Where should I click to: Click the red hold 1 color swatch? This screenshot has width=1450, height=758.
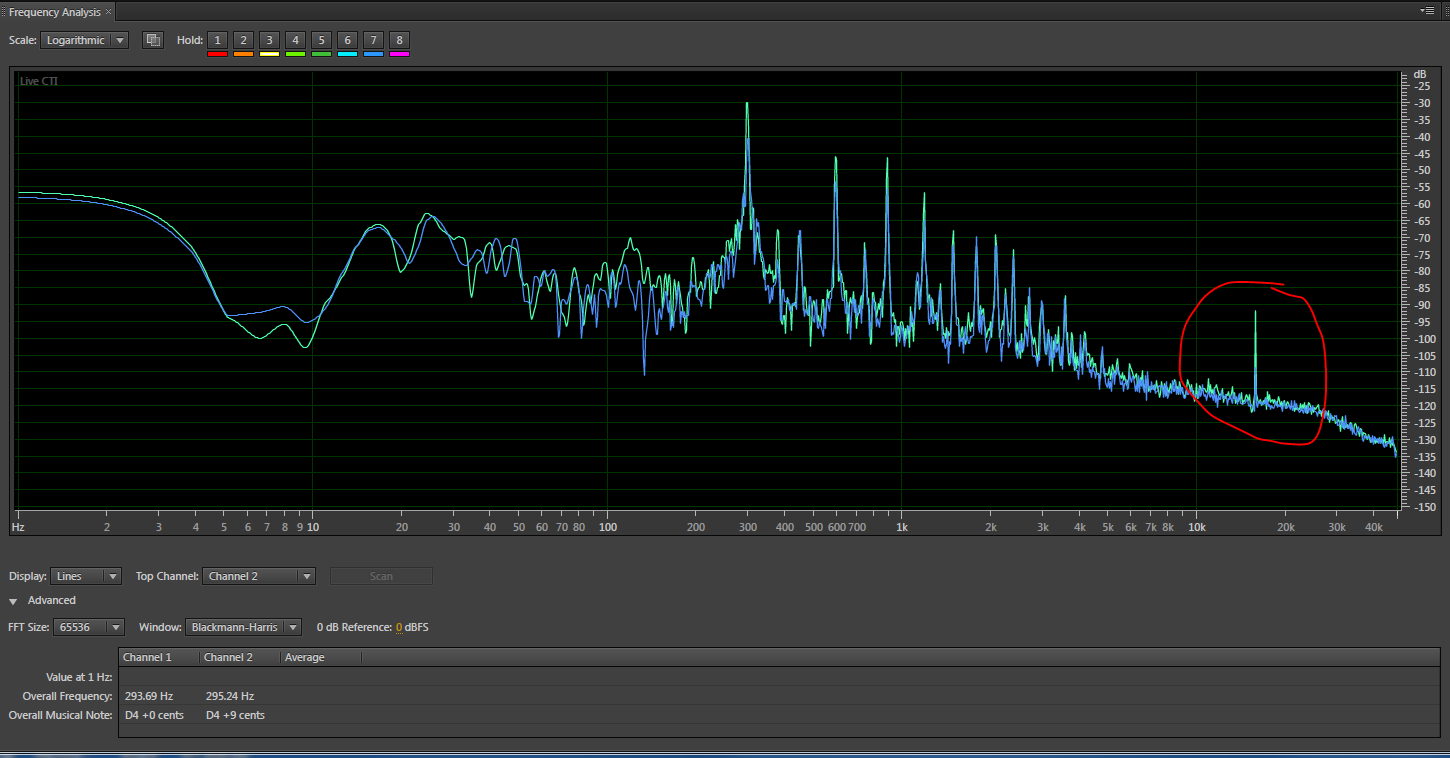[217, 53]
